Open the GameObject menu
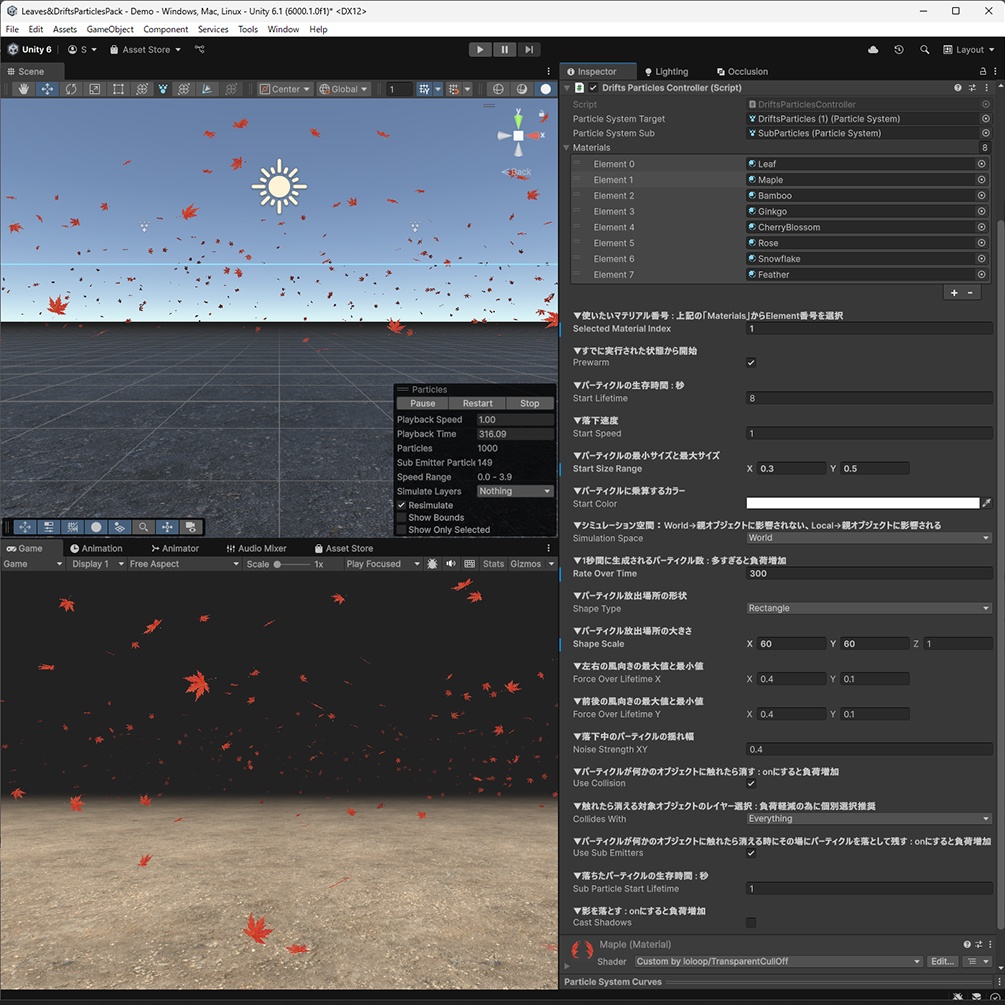The image size is (1005, 1005). (x=110, y=29)
